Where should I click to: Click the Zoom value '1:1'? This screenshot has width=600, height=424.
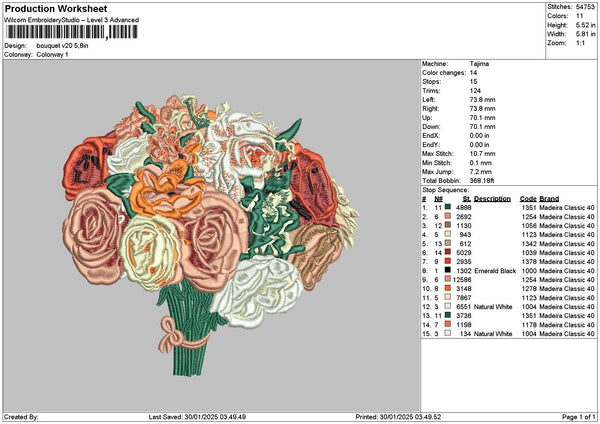point(580,43)
